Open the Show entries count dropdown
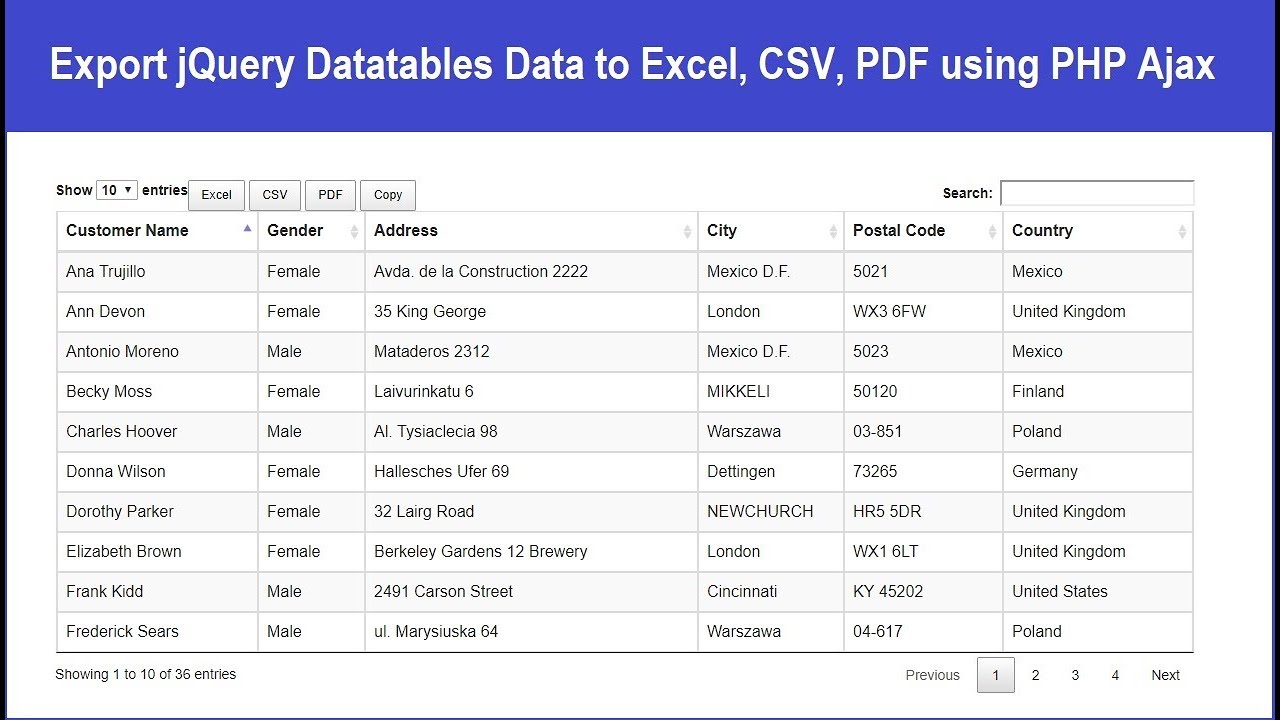The image size is (1280, 720). pyautogui.click(x=117, y=190)
